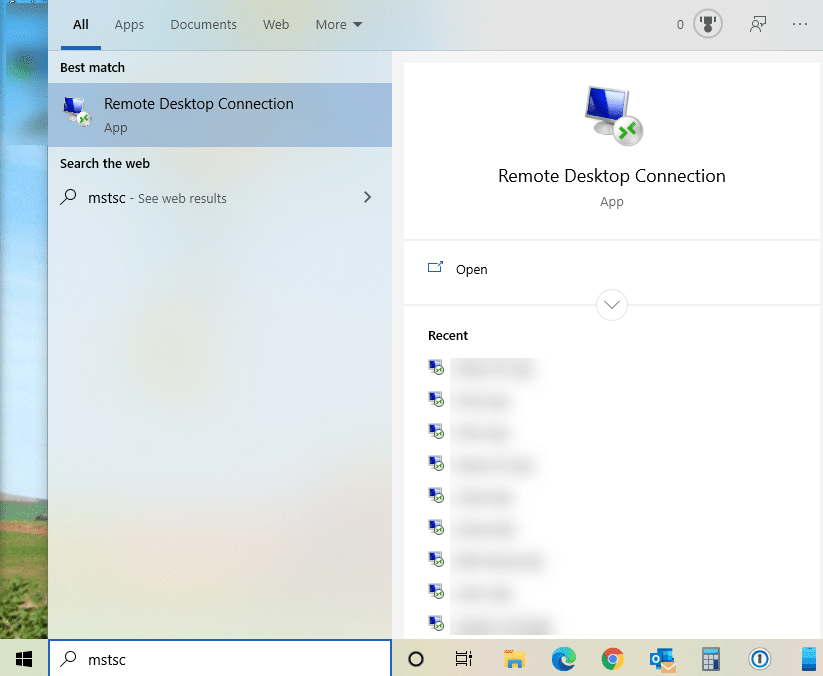The image size is (823, 676).
Task: Open Google Chrome from the taskbar
Action: (611, 659)
